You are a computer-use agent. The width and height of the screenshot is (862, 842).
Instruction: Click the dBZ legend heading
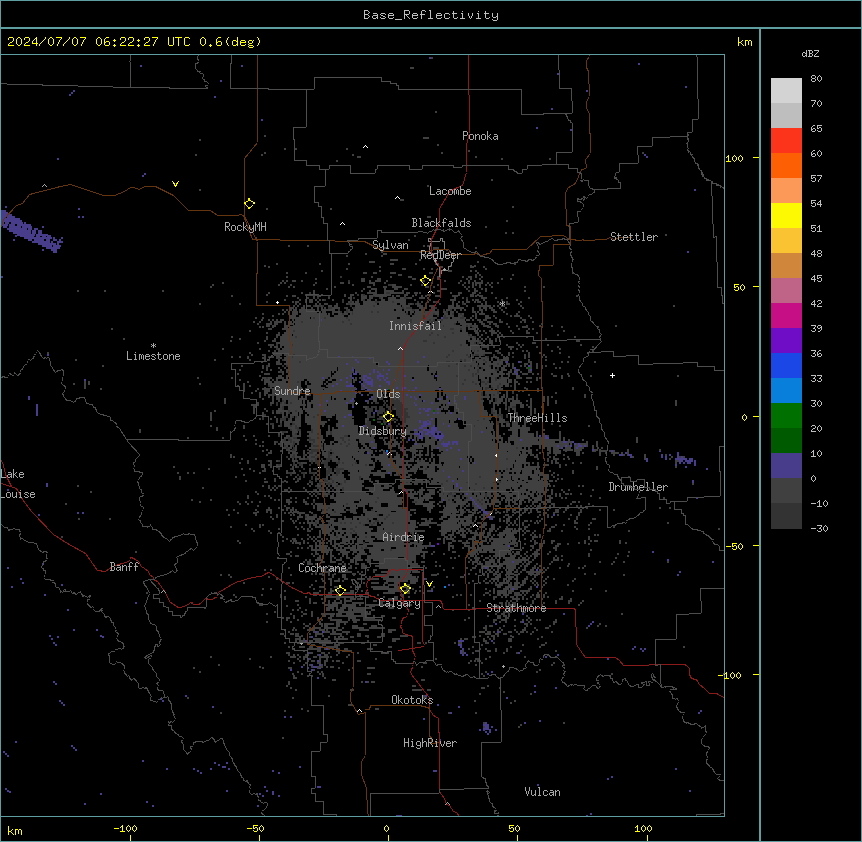point(810,53)
